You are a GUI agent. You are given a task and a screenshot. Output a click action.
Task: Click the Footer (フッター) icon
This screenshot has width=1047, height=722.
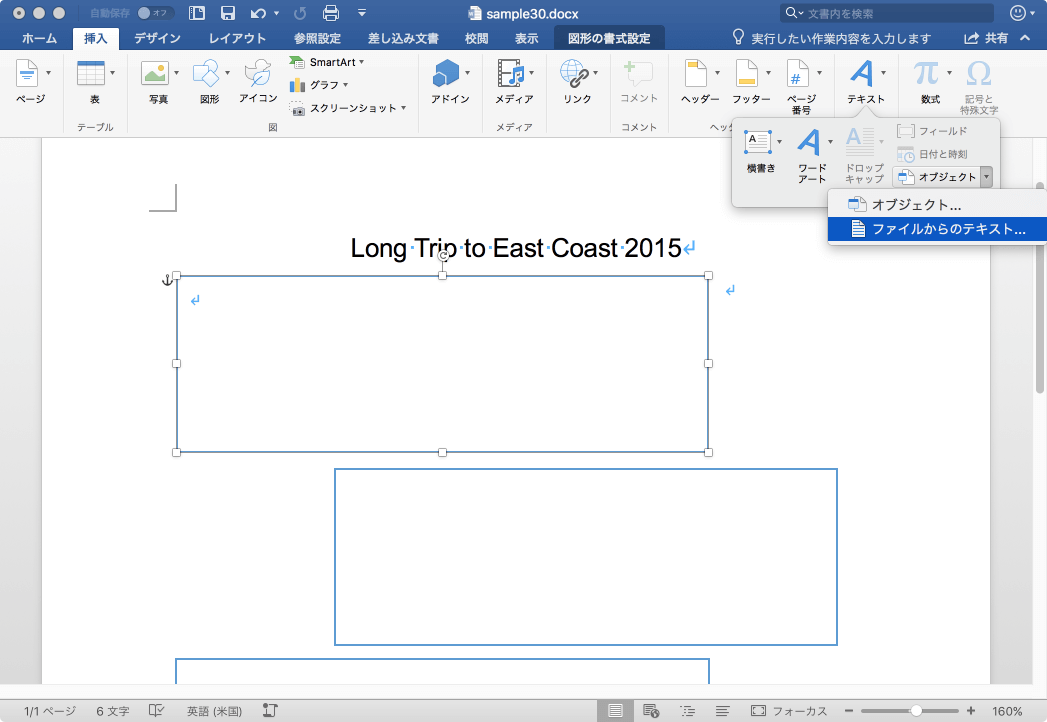tap(747, 73)
